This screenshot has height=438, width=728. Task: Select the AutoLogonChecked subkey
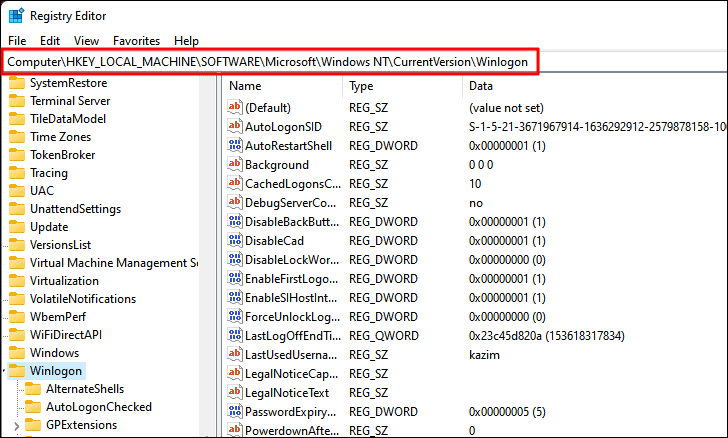99,407
